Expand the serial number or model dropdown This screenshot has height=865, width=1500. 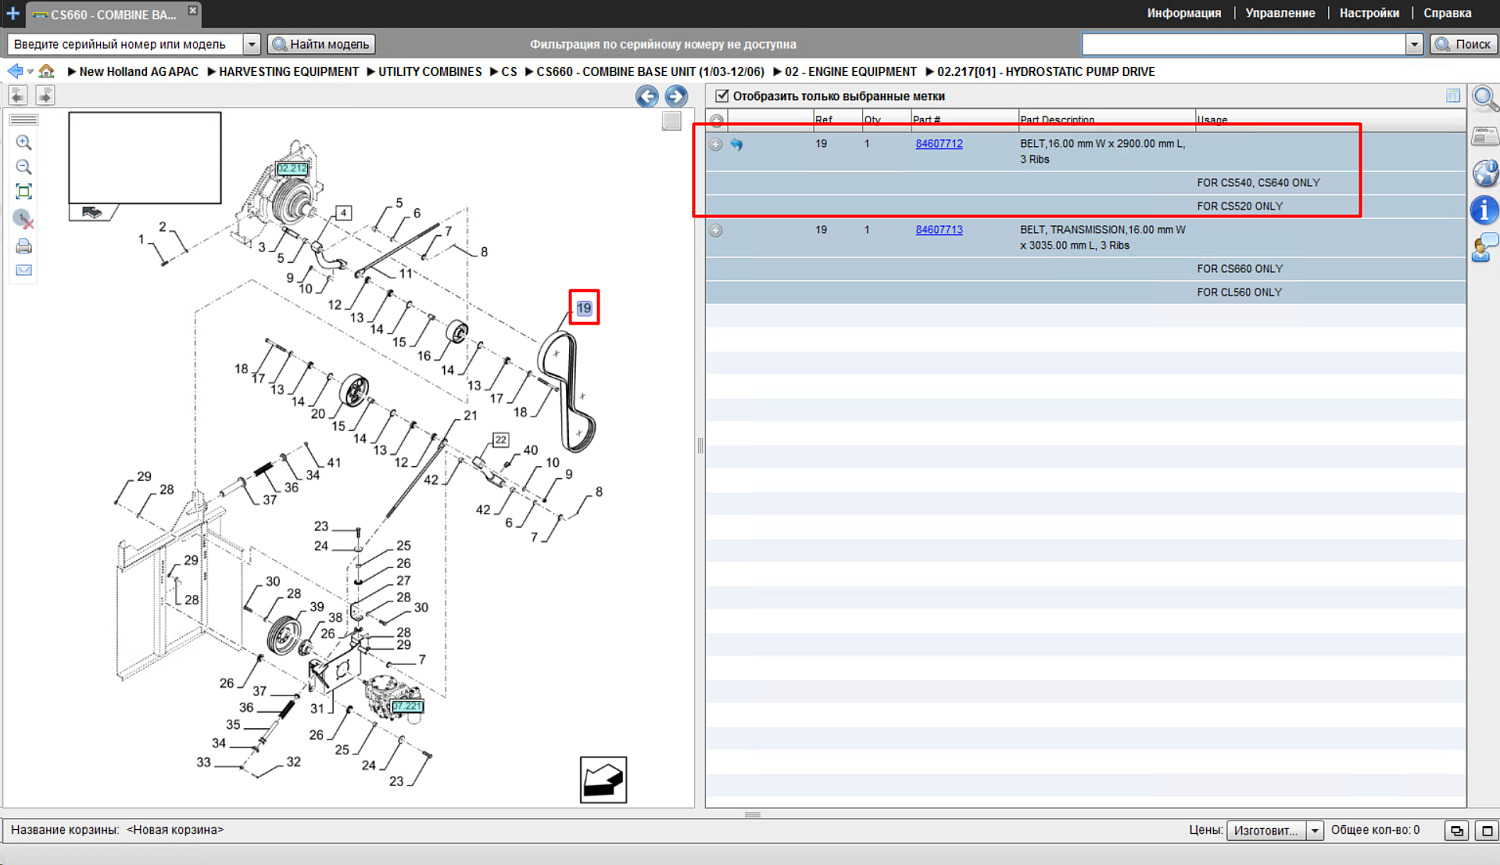point(252,44)
